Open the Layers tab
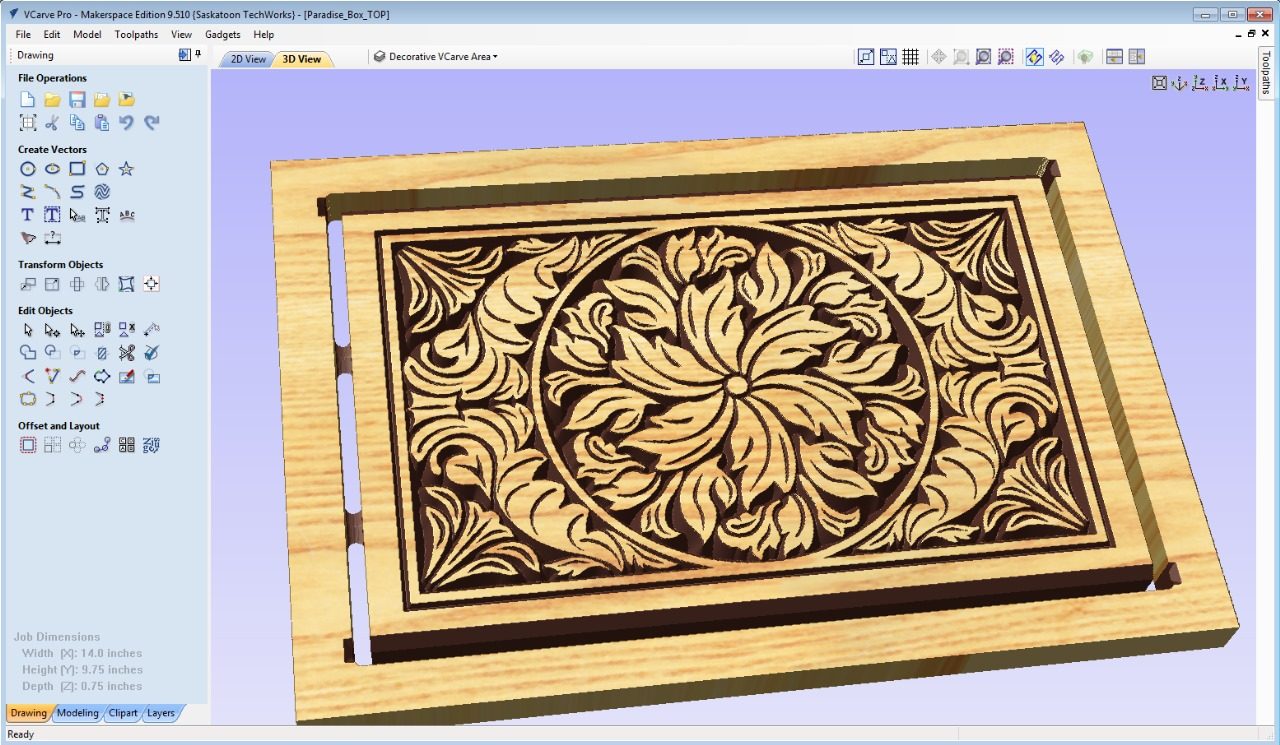1280x745 pixels. tap(160, 713)
